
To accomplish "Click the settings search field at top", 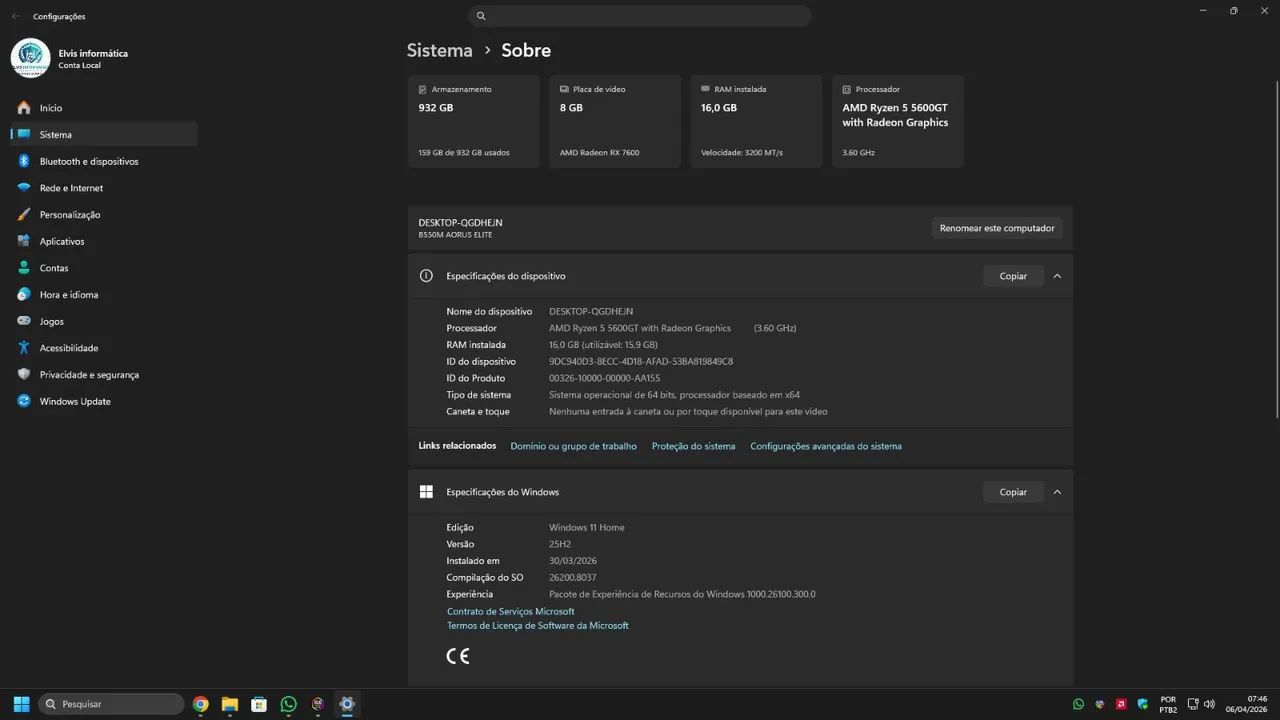I will [640, 16].
